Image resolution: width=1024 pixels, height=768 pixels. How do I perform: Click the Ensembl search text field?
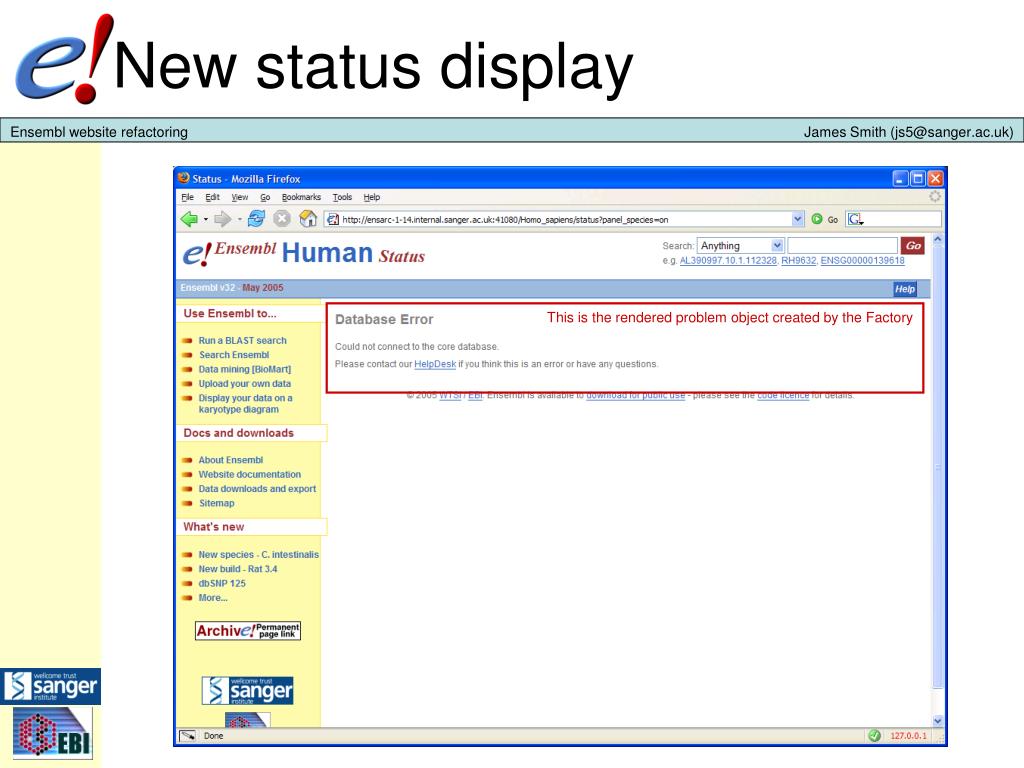(842, 246)
